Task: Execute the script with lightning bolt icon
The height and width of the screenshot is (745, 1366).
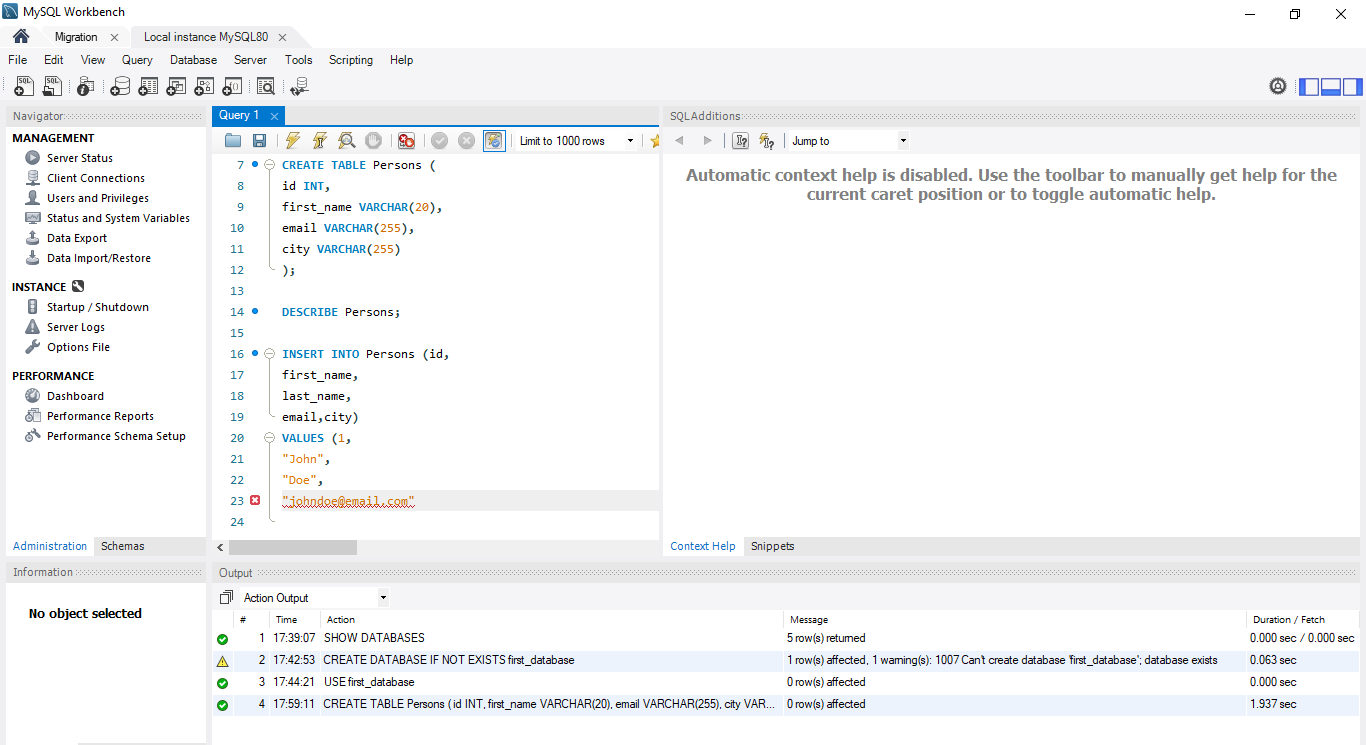Action: (292, 141)
